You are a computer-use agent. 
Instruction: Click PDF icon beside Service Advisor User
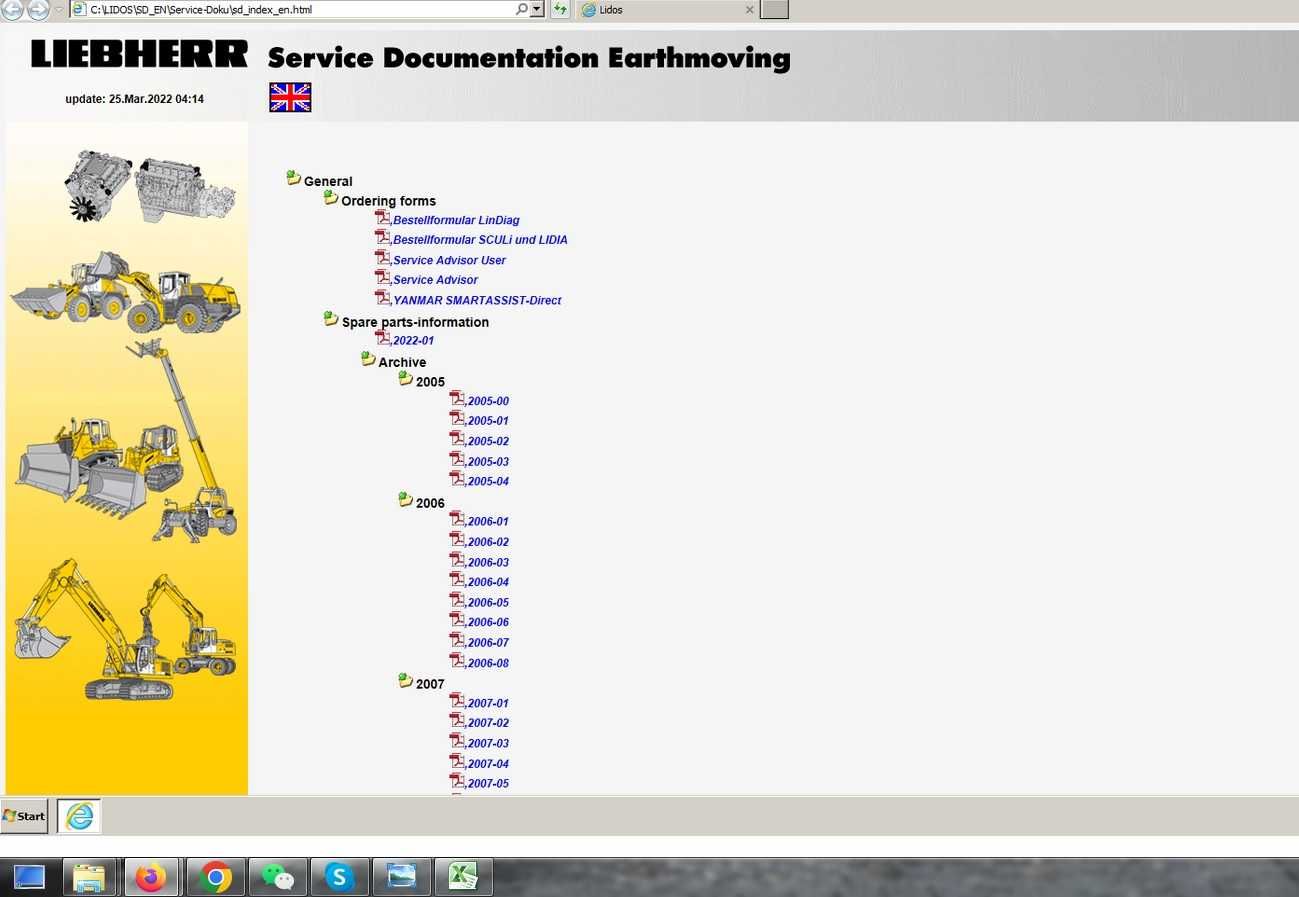click(x=383, y=258)
